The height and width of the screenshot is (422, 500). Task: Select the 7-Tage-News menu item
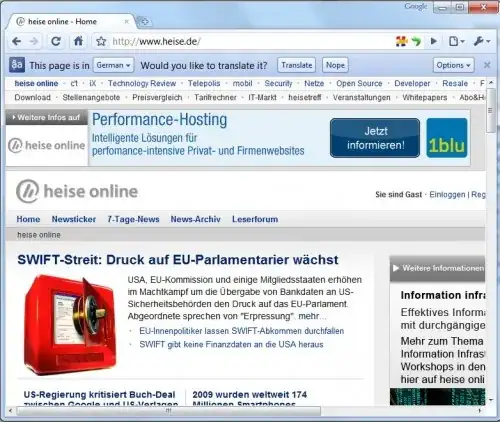133,219
